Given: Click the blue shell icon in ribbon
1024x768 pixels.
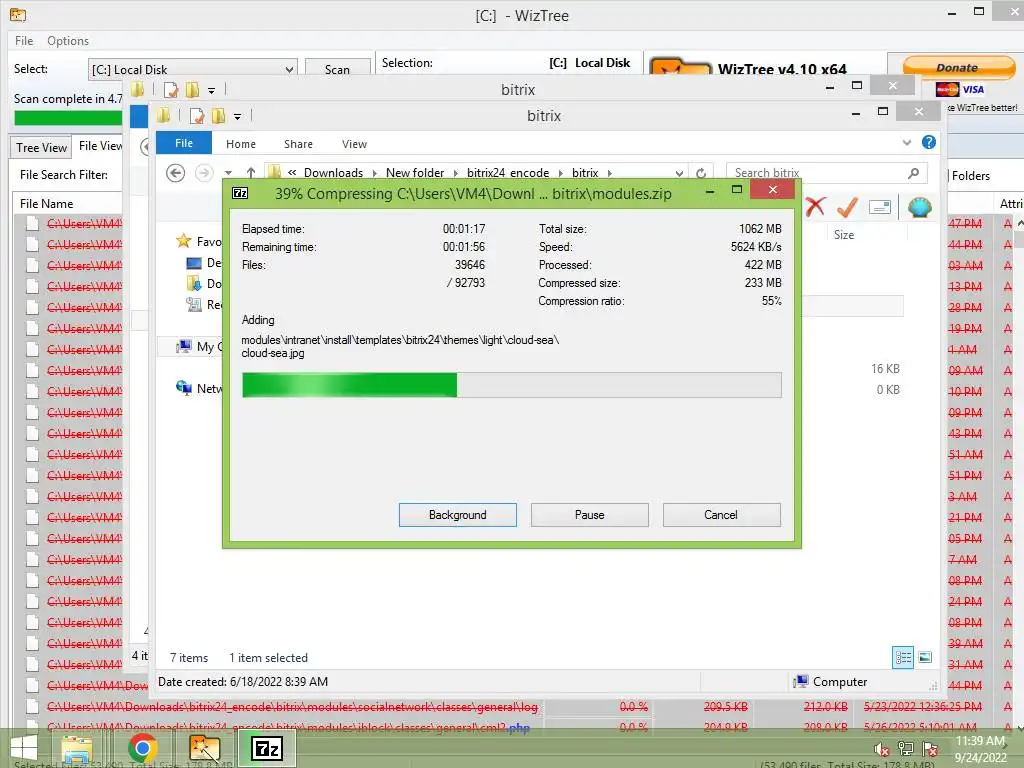Looking at the screenshot, I should click(920, 207).
